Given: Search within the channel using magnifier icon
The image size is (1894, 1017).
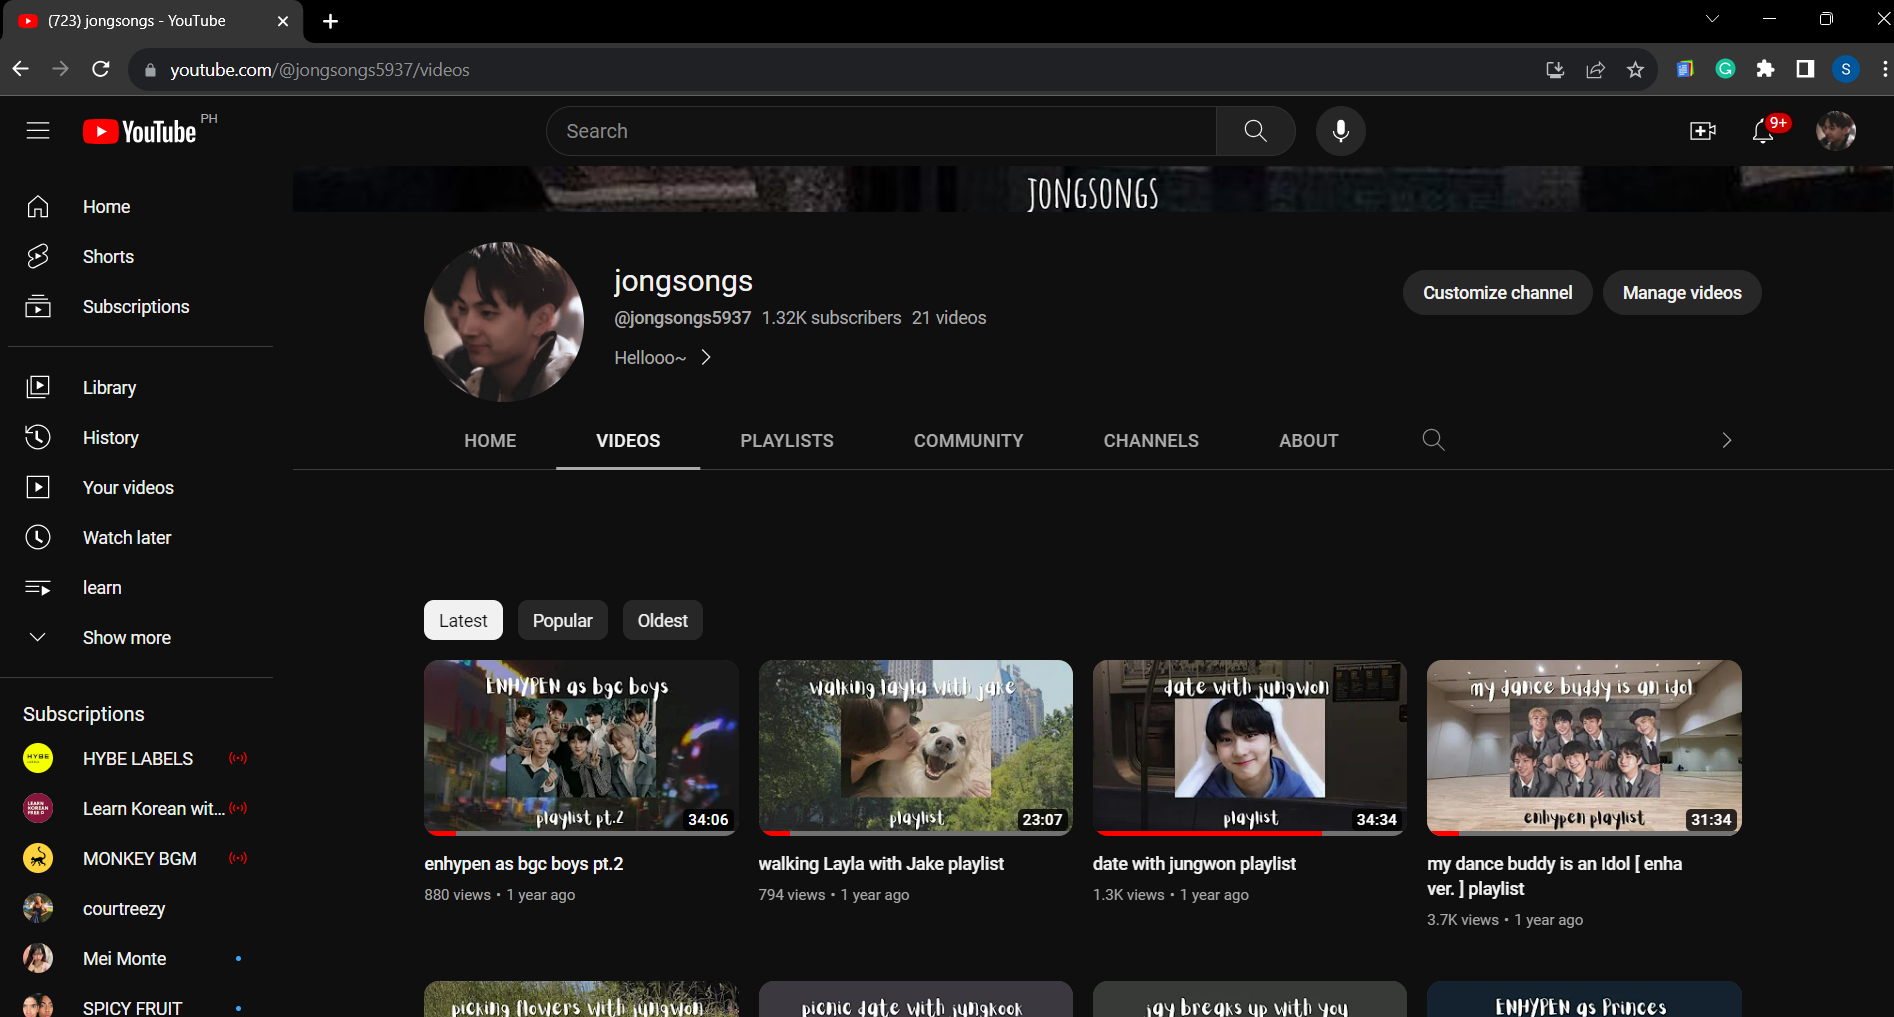Looking at the screenshot, I should point(1433,440).
